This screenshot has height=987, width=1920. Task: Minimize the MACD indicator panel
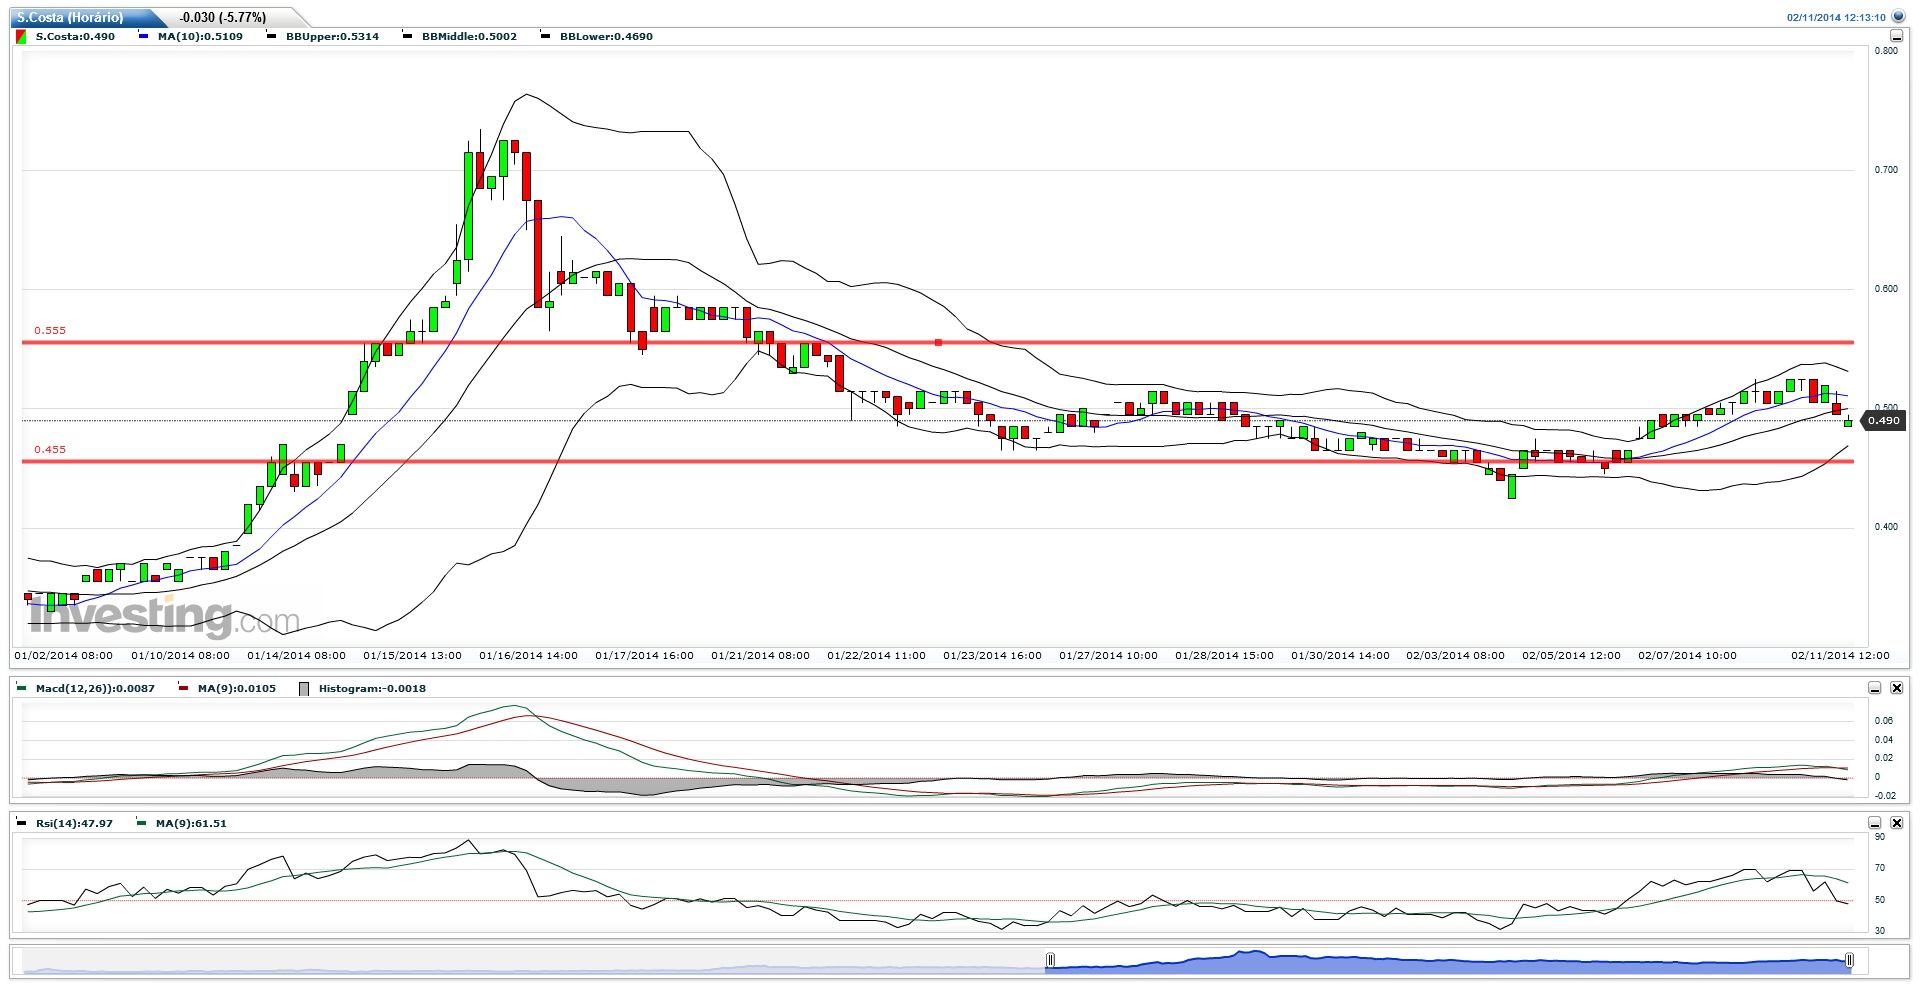point(1875,688)
